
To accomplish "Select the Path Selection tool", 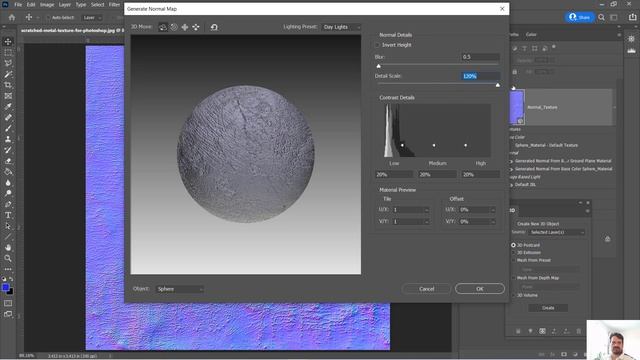I will tap(8, 226).
